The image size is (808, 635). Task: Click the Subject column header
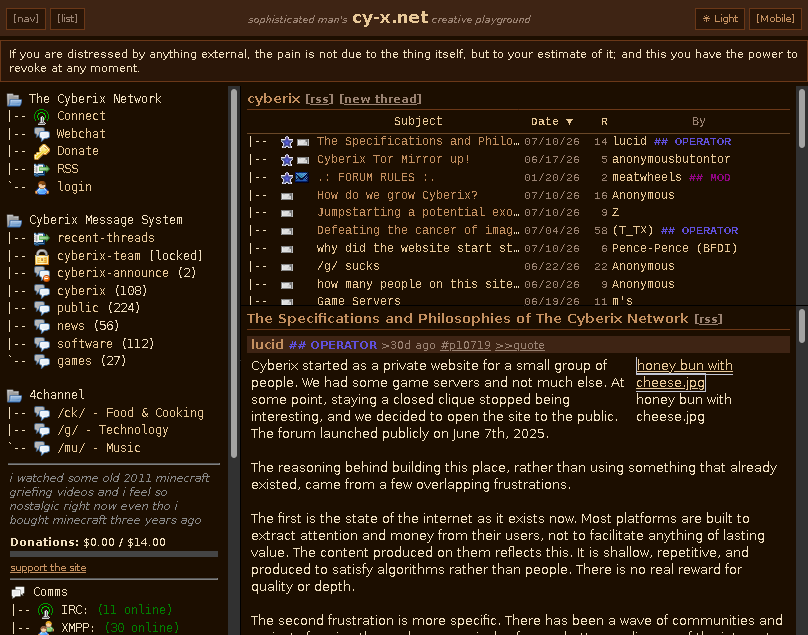coord(418,122)
